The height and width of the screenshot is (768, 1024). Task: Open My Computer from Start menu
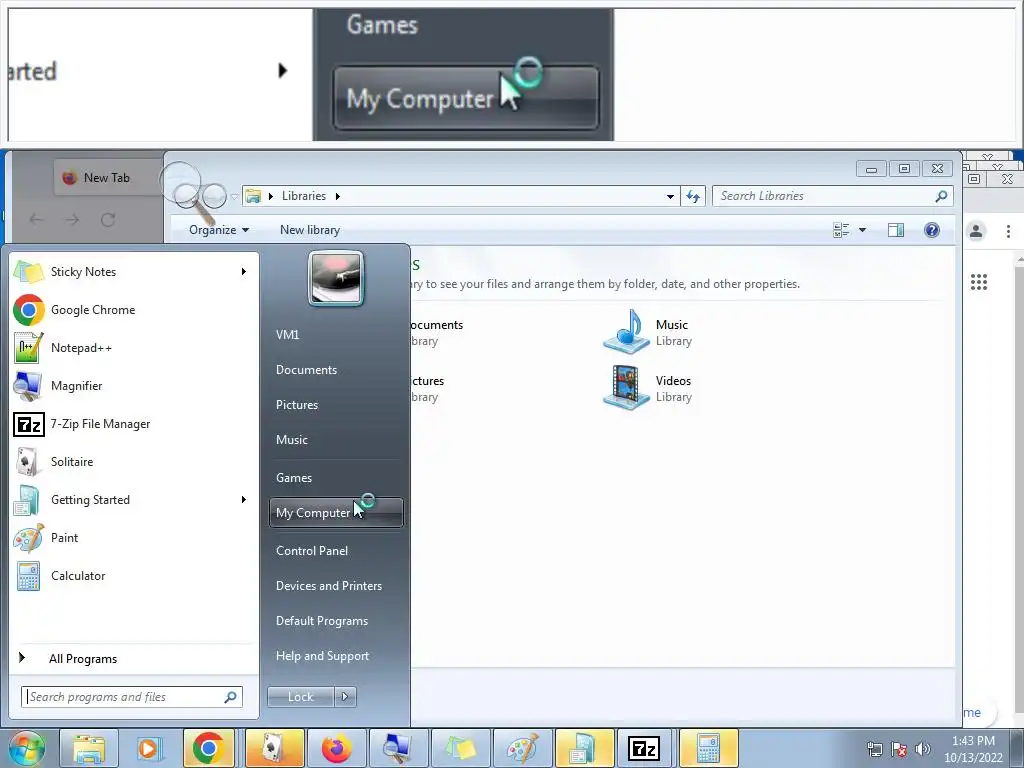point(336,513)
